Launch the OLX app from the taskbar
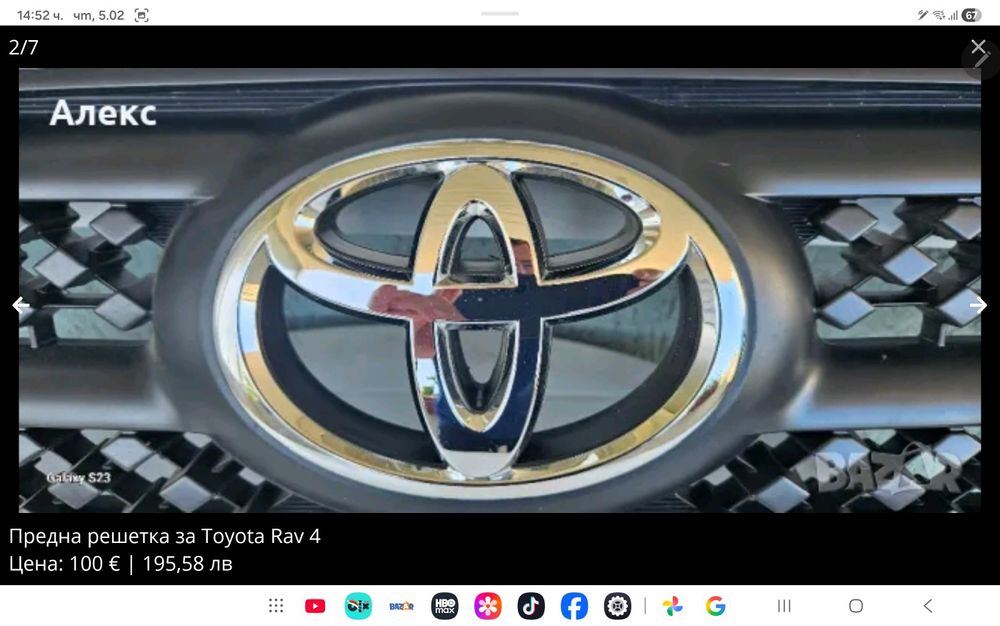The width and height of the screenshot is (1000, 626). [x=358, y=606]
